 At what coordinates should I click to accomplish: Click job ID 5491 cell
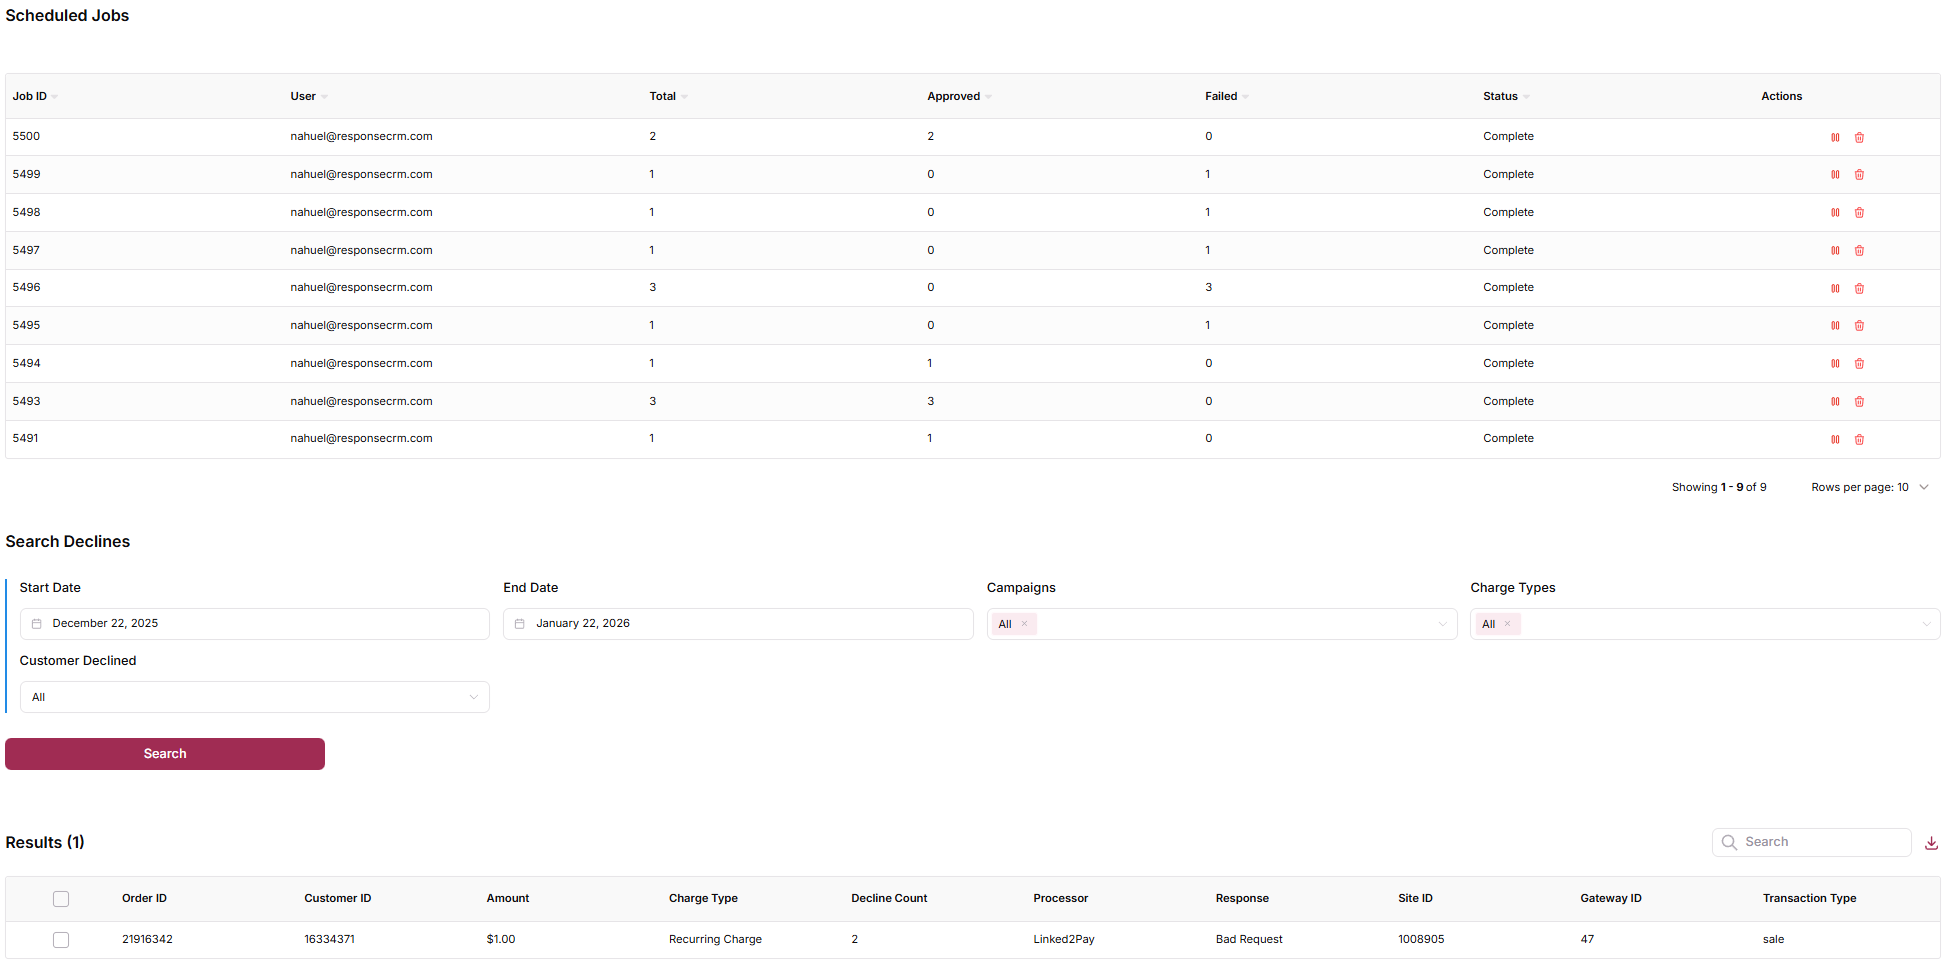pyautogui.click(x=25, y=439)
